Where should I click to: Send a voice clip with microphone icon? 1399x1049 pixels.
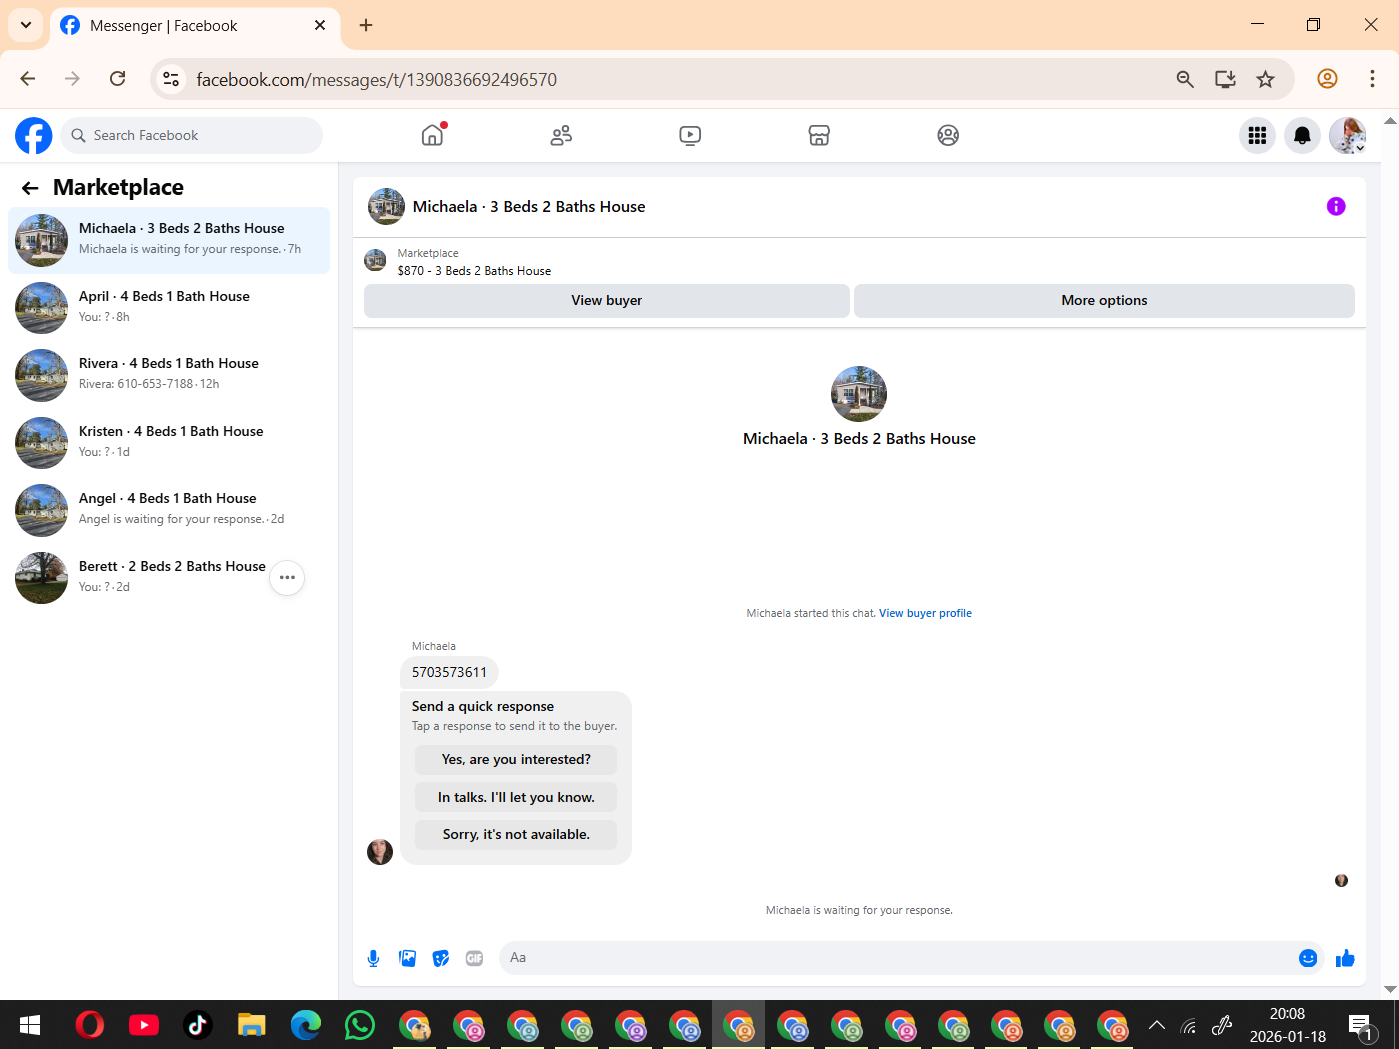[x=373, y=958]
